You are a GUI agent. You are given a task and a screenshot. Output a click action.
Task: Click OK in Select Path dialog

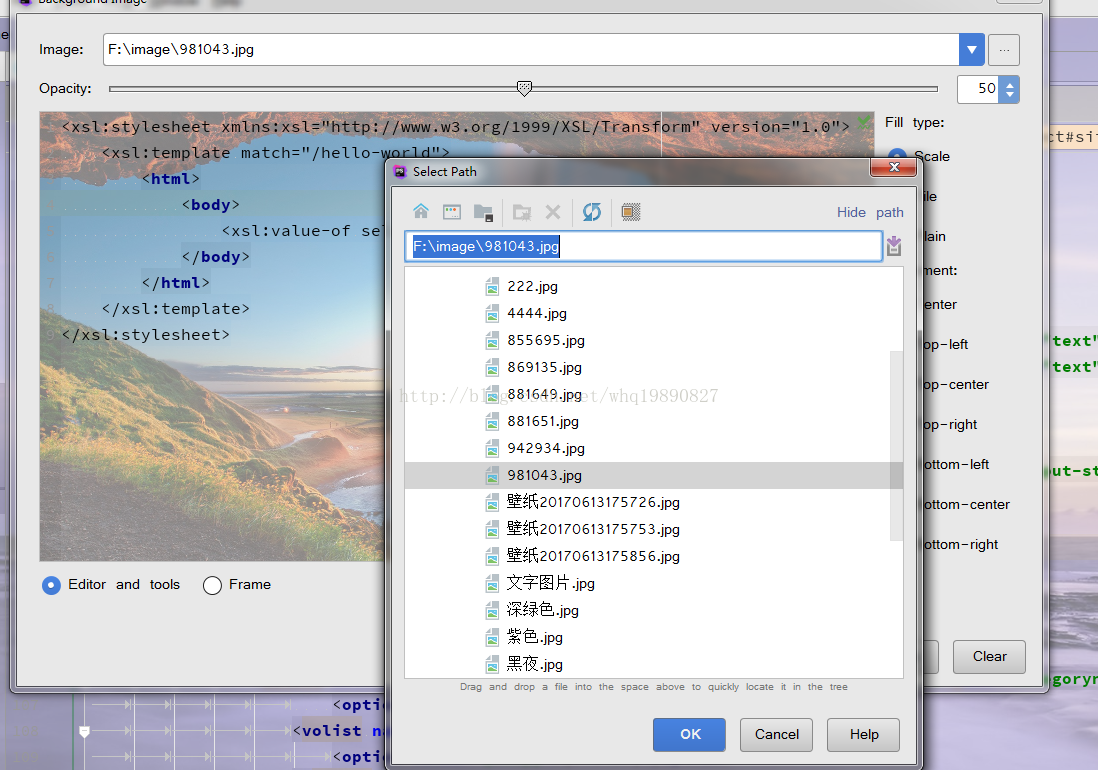pos(689,734)
